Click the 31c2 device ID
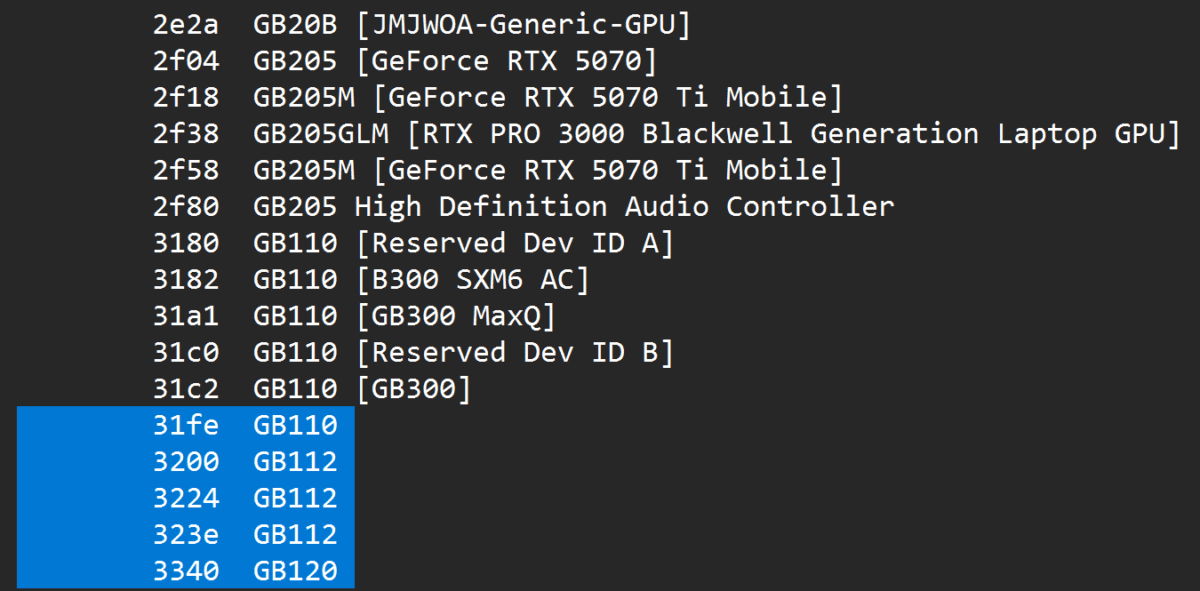 pyautogui.click(x=186, y=388)
